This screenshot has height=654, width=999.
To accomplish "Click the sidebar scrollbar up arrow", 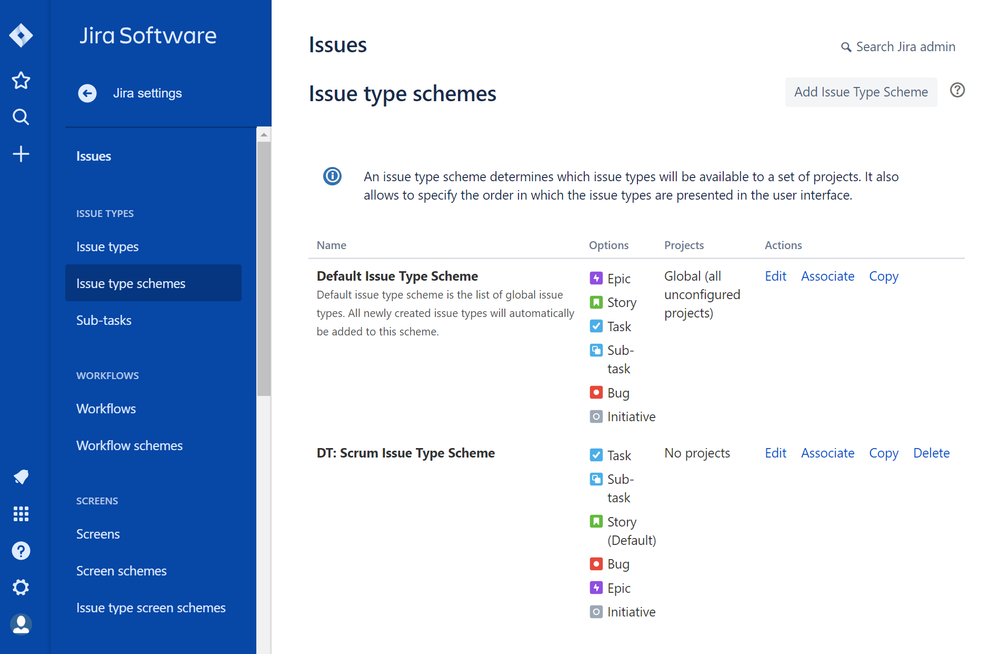I will click(x=264, y=135).
